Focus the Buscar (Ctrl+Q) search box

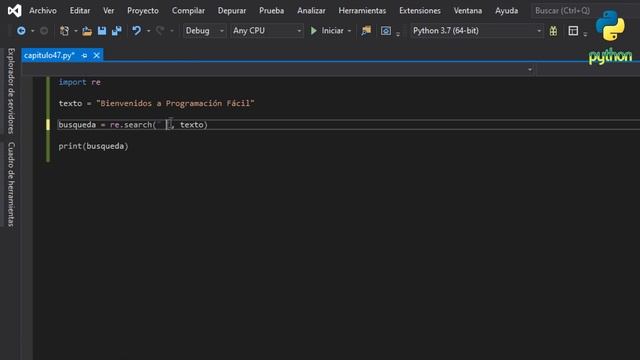pyautogui.click(x=585, y=11)
